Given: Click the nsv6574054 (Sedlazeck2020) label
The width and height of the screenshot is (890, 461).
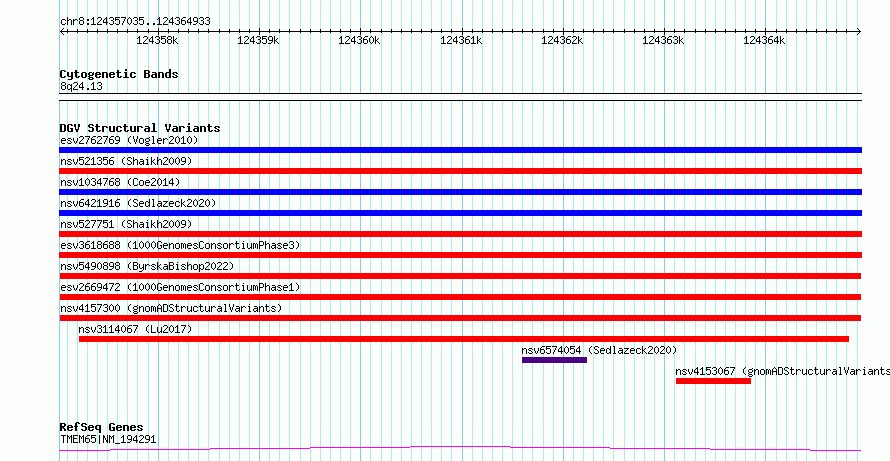Looking at the screenshot, I should click(599, 350).
